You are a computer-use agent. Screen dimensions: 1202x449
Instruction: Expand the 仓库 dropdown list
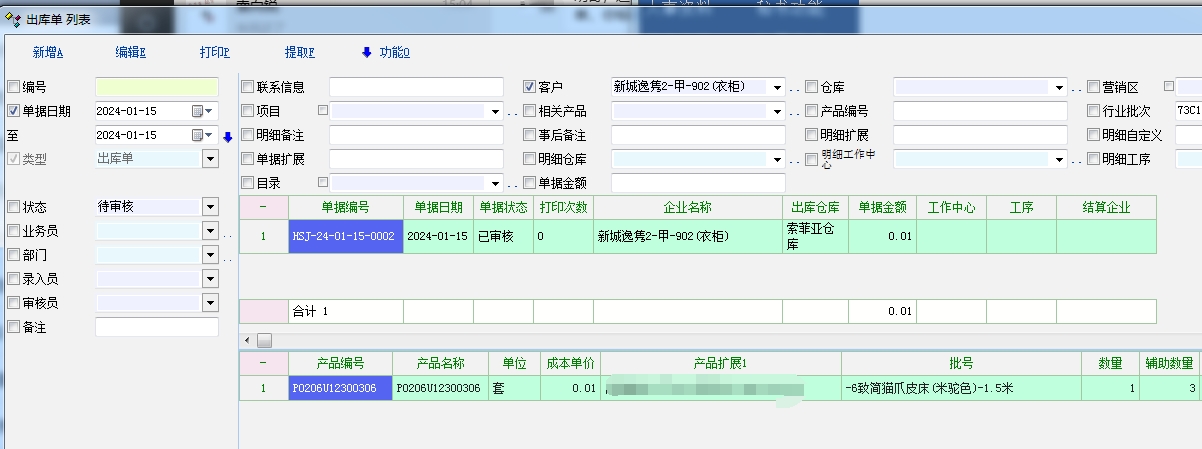point(1058,87)
